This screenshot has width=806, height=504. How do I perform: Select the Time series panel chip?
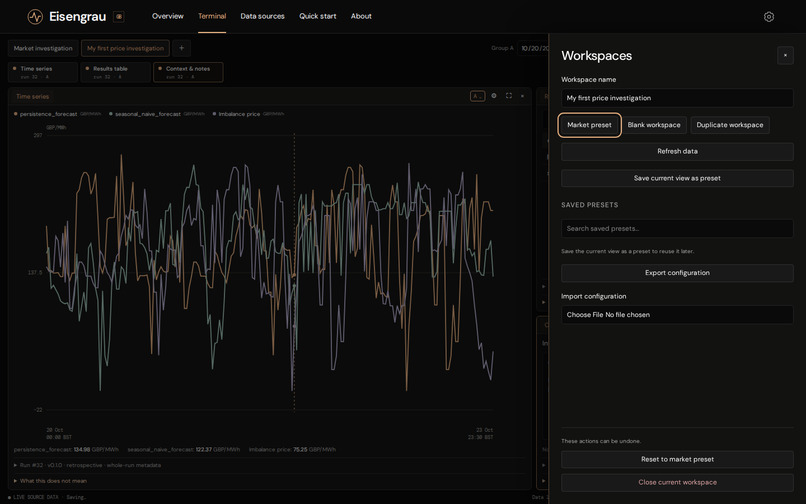point(43,72)
